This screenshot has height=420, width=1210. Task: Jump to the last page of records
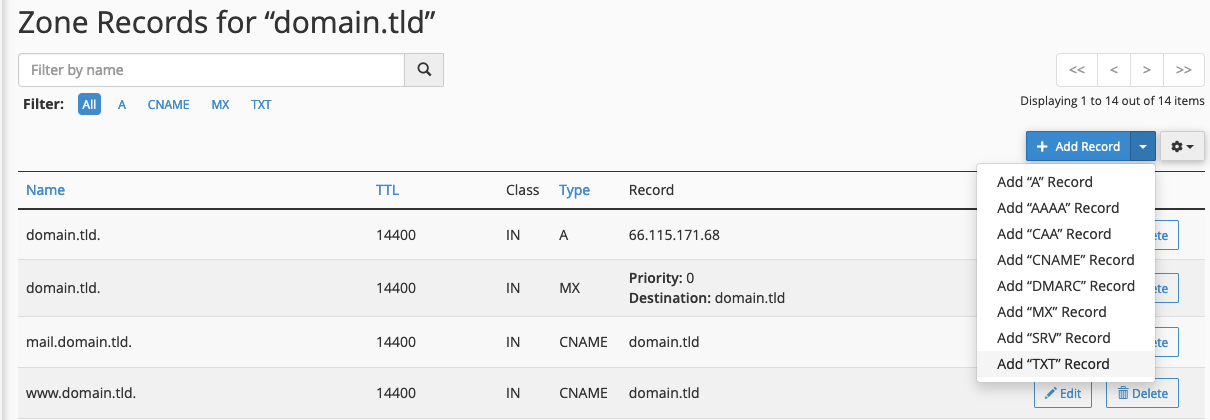(1183, 70)
